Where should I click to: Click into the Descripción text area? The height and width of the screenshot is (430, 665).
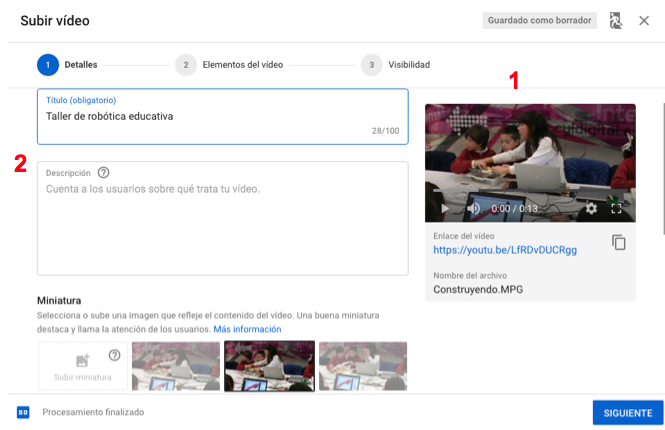(x=223, y=218)
